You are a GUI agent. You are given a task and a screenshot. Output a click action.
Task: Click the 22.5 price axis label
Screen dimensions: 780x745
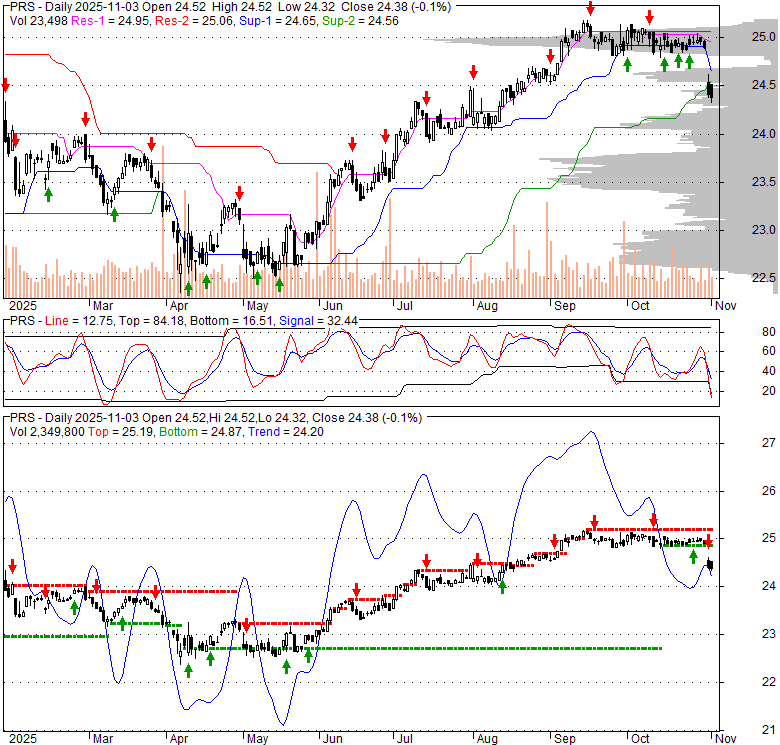763,278
